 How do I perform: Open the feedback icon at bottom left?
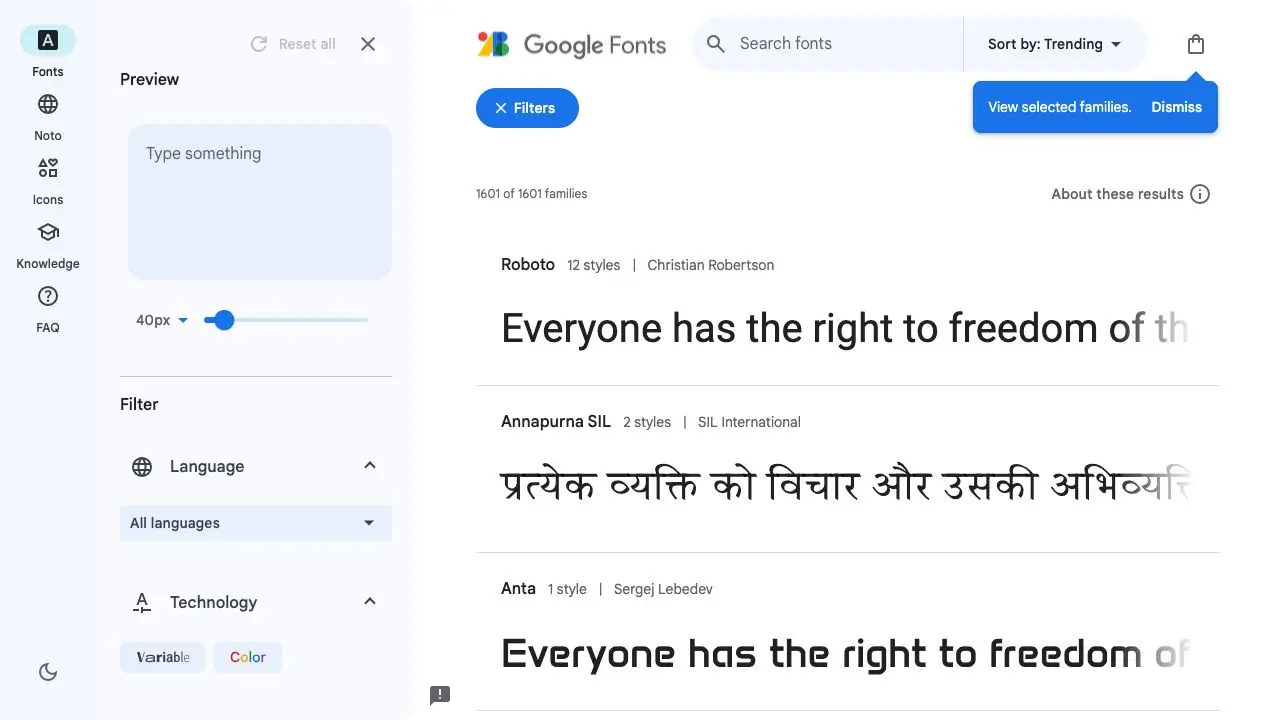pos(440,695)
